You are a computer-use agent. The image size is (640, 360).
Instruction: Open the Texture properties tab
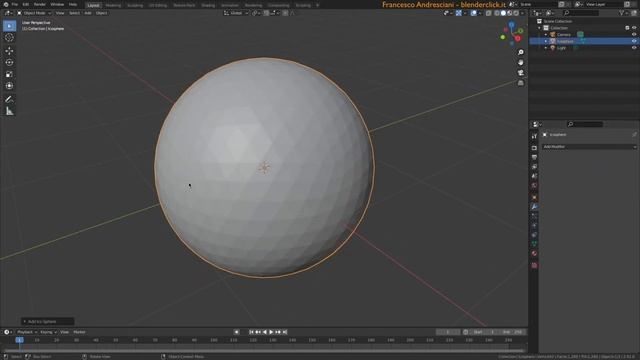[x=534, y=265]
